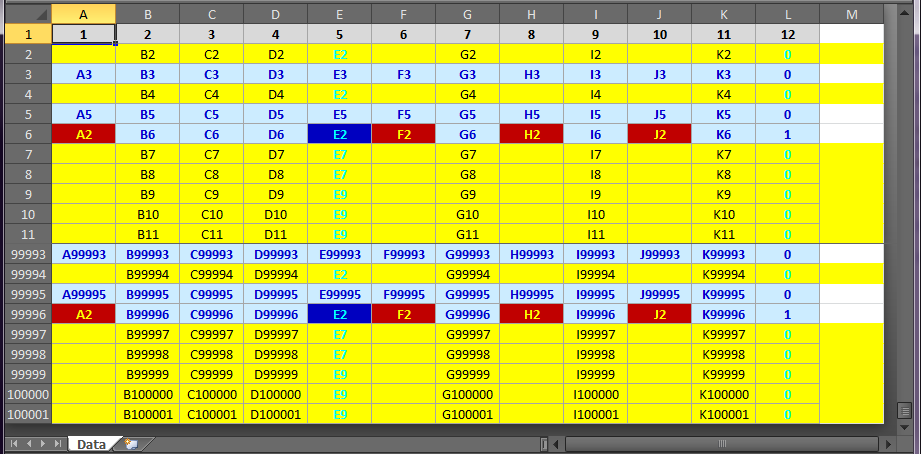Click cell containing 1 in row 1
921x454 pixels.
coord(83,34)
